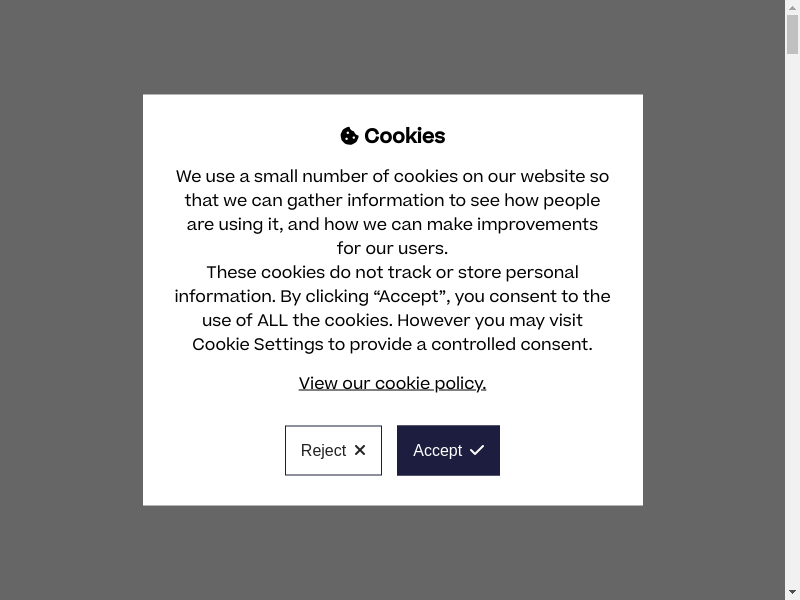The width and height of the screenshot is (800, 600).
Task: Click the dimmed overlay above the cookie dialog
Action: tap(392, 47)
